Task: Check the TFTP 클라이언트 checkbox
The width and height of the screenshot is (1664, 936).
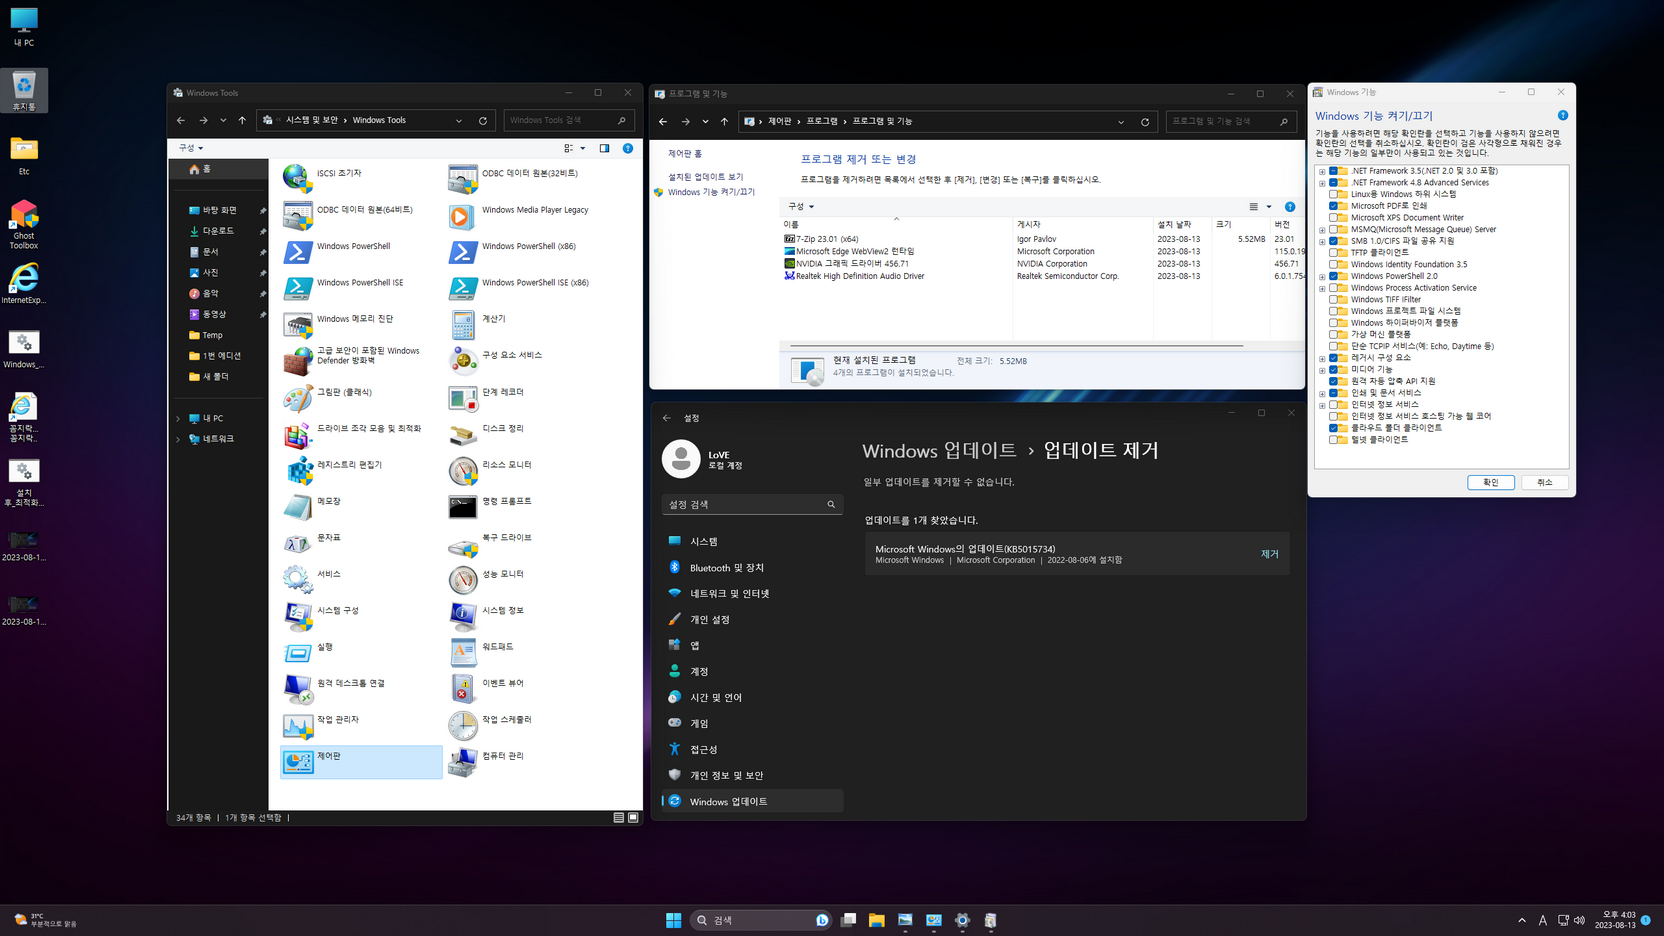Action: tap(1333, 253)
